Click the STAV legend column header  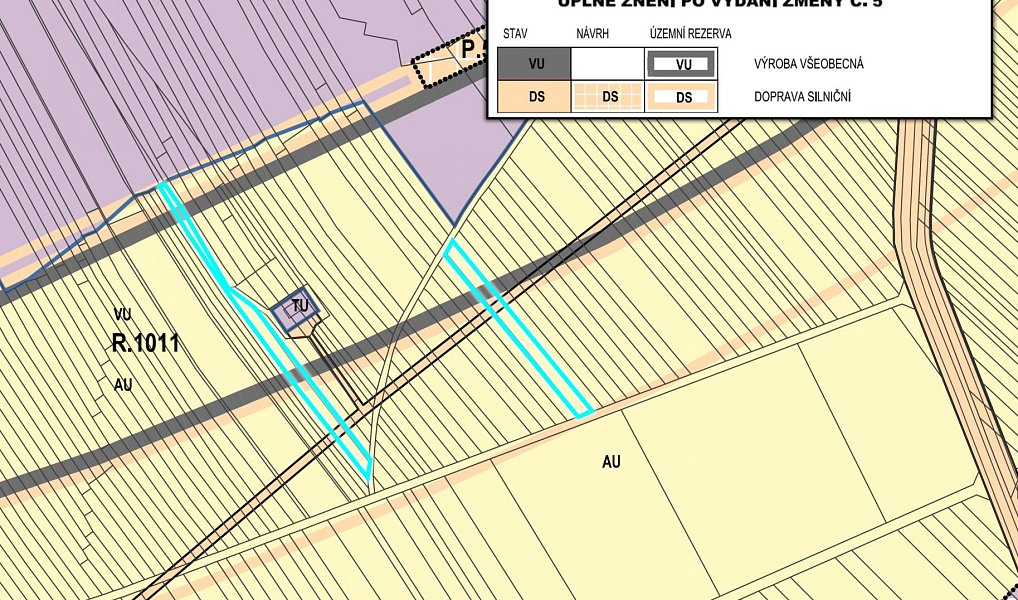click(515, 34)
